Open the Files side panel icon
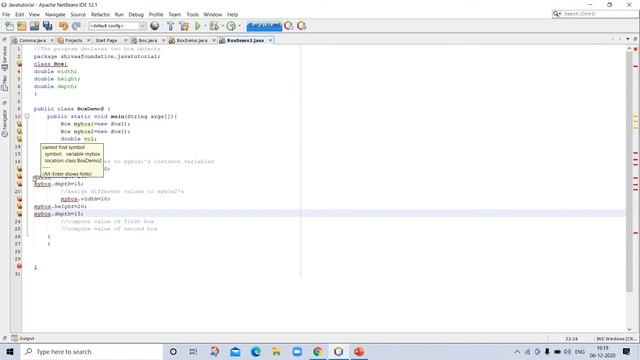 tap(4, 84)
